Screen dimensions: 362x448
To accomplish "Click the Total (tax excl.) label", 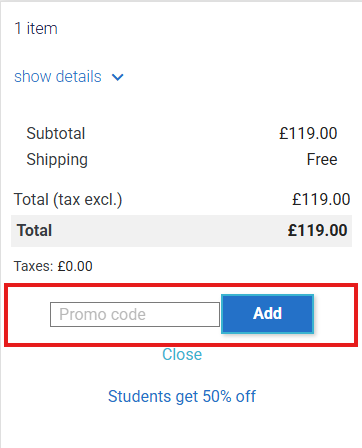I will point(68,200).
